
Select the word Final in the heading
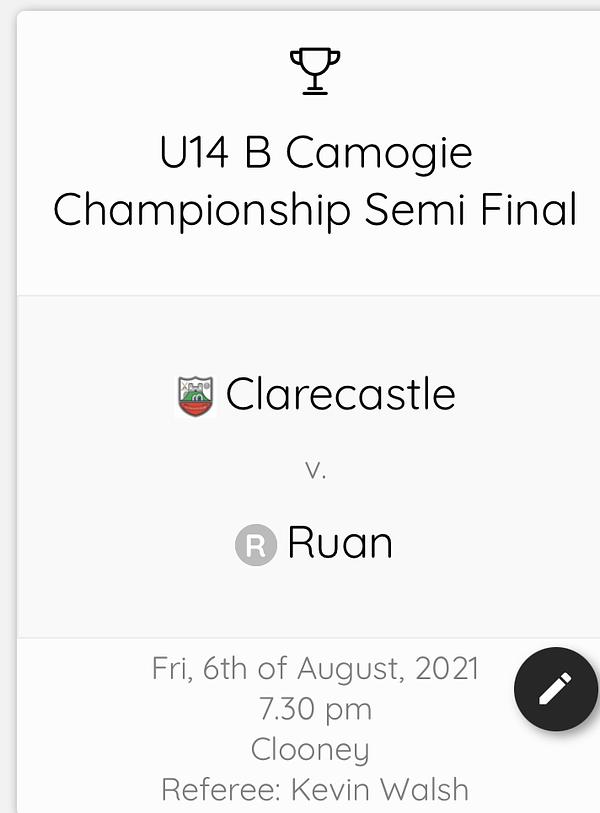tap(528, 208)
